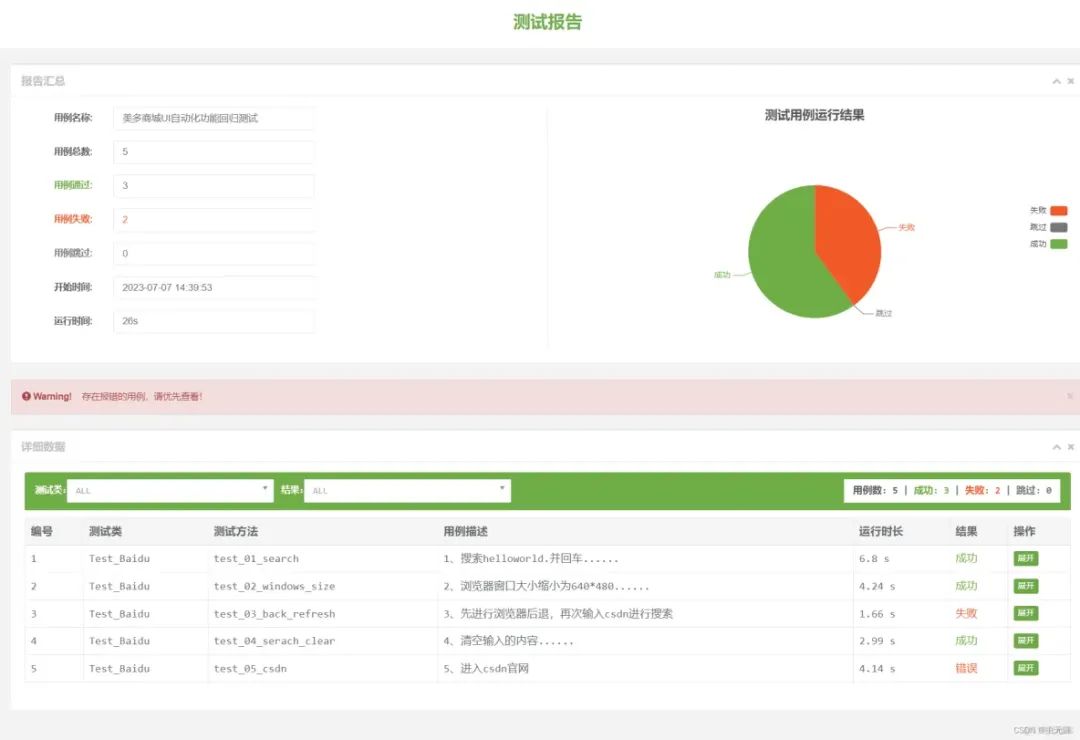Click the orange 失败 legend color swatch
This screenshot has width=1080, height=740.
pyautogui.click(x=1060, y=210)
